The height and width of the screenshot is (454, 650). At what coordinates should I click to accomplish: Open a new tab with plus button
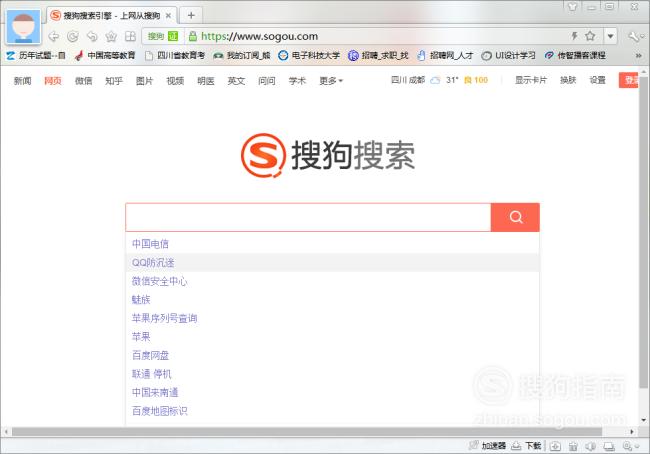(x=191, y=16)
